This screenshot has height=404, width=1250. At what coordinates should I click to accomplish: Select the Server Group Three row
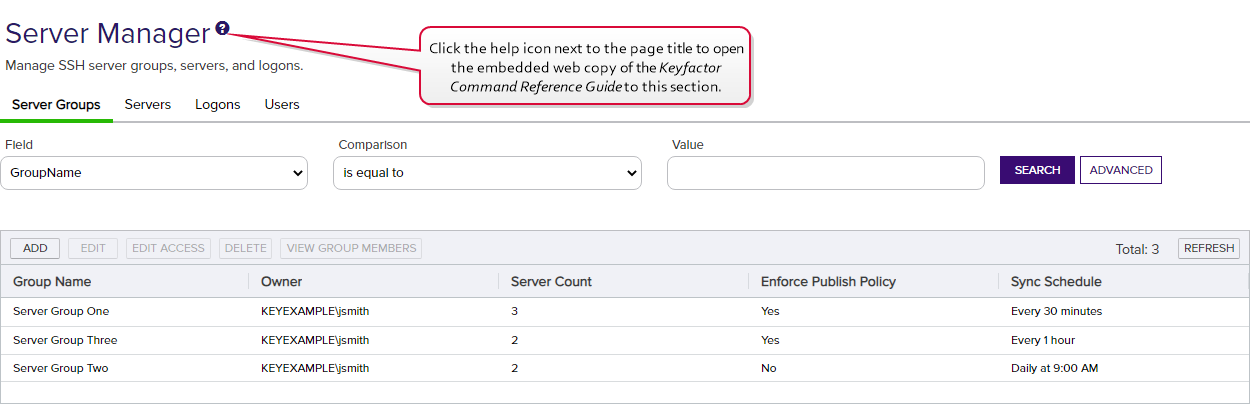pyautogui.click(x=625, y=340)
